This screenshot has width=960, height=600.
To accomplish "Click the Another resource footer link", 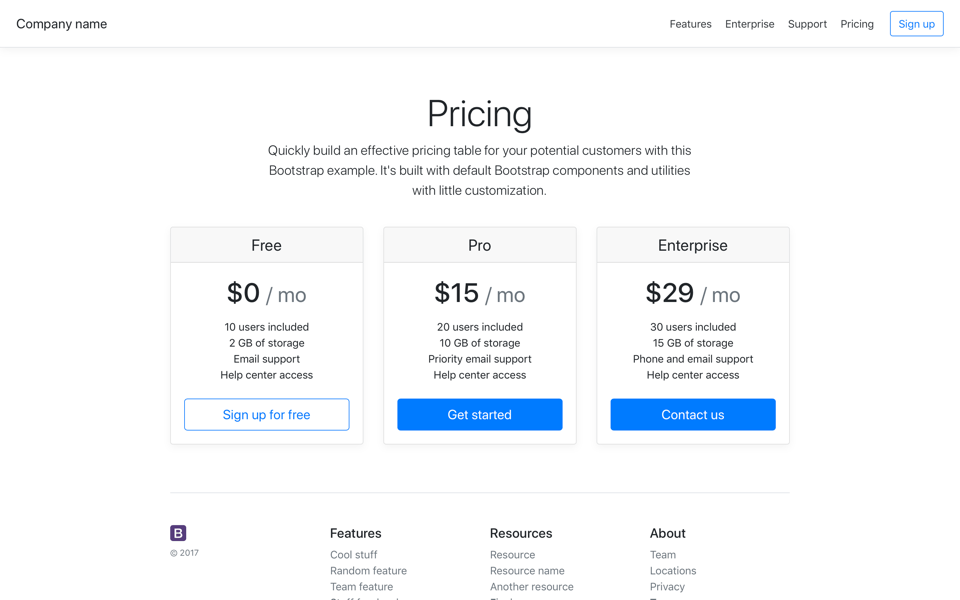I will 531,586.
